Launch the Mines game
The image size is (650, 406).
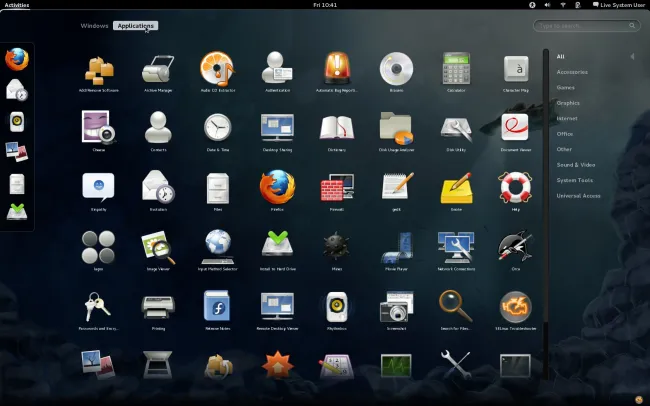(337, 247)
